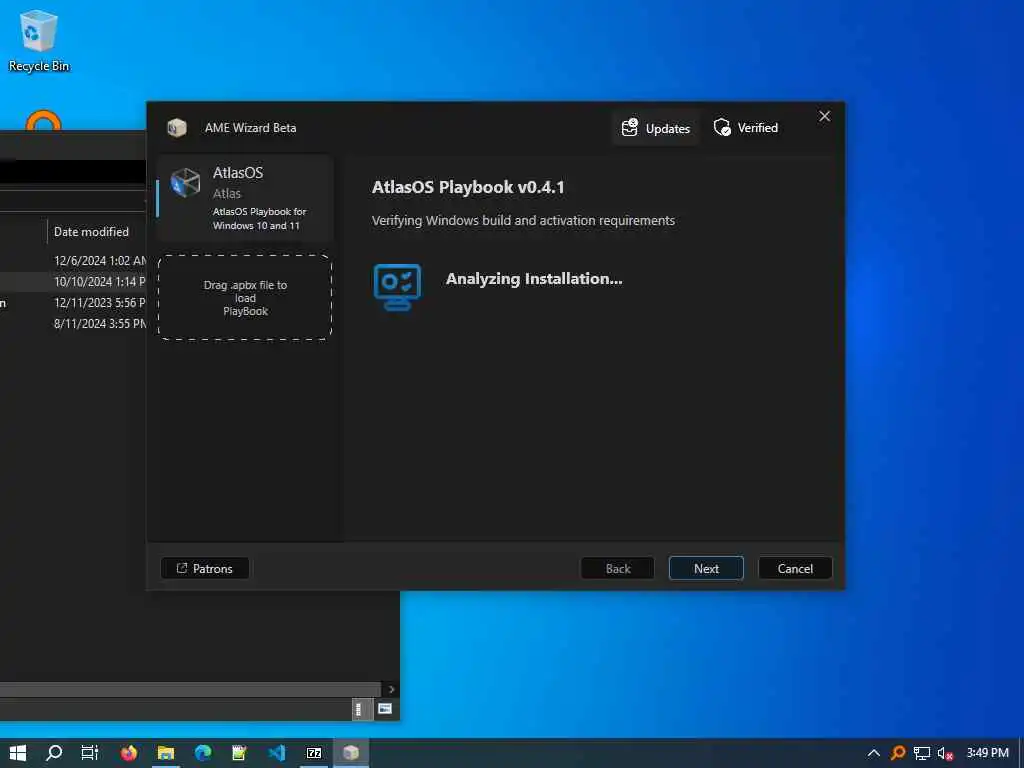The width and height of the screenshot is (1024, 768).
Task: Open Visual Studio Code from the taskbar
Action: point(277,753)
